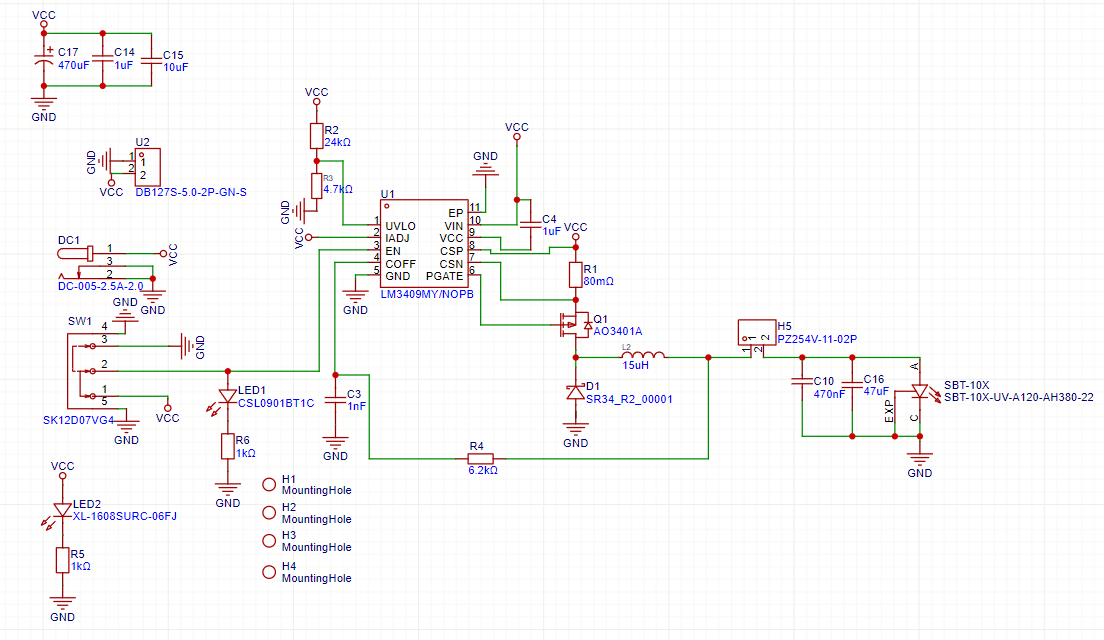Click the R2 24kΩ resistor

(x=316, y=136)
